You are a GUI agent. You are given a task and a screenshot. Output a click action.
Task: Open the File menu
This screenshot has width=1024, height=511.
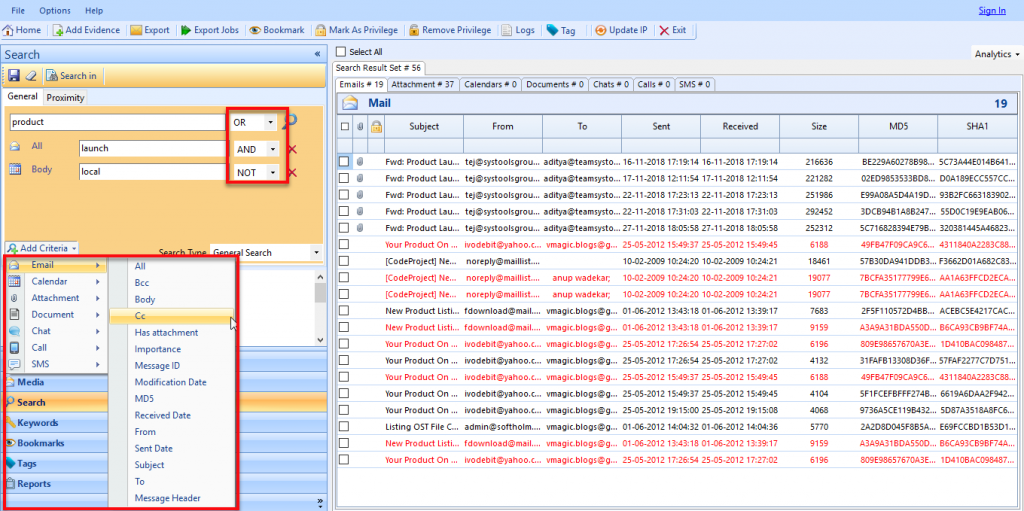point(18,10)
